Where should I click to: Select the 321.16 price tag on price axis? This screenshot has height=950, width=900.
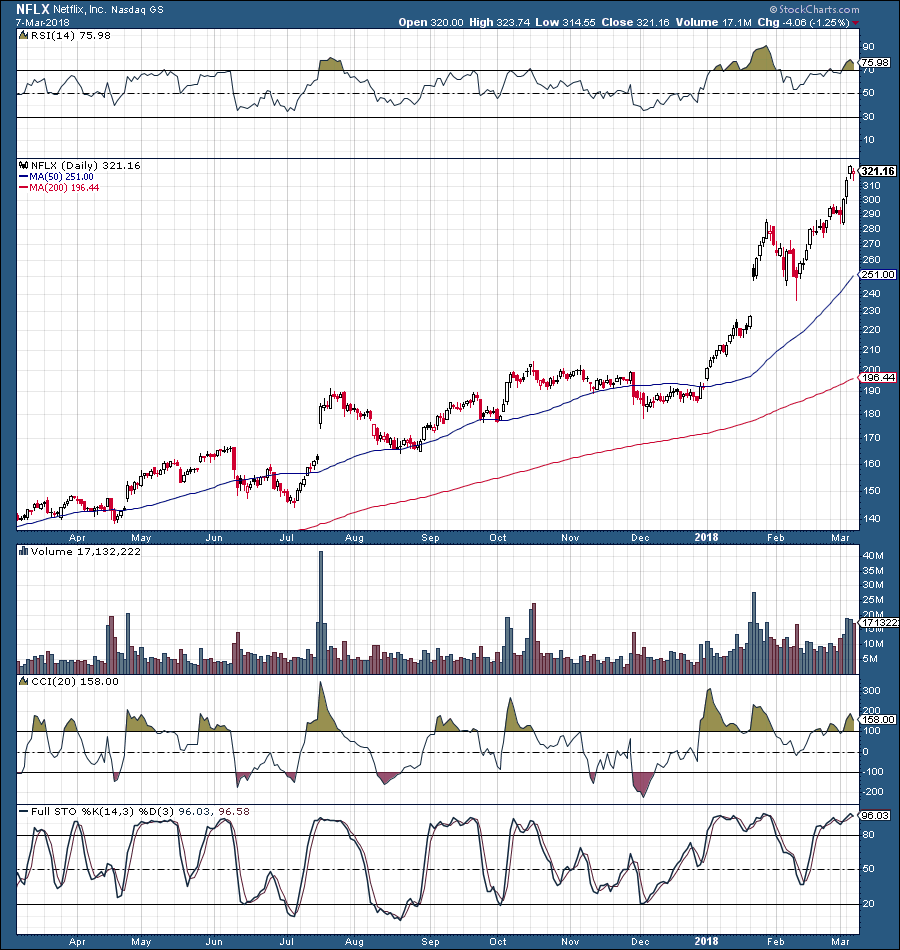[878, 171]
